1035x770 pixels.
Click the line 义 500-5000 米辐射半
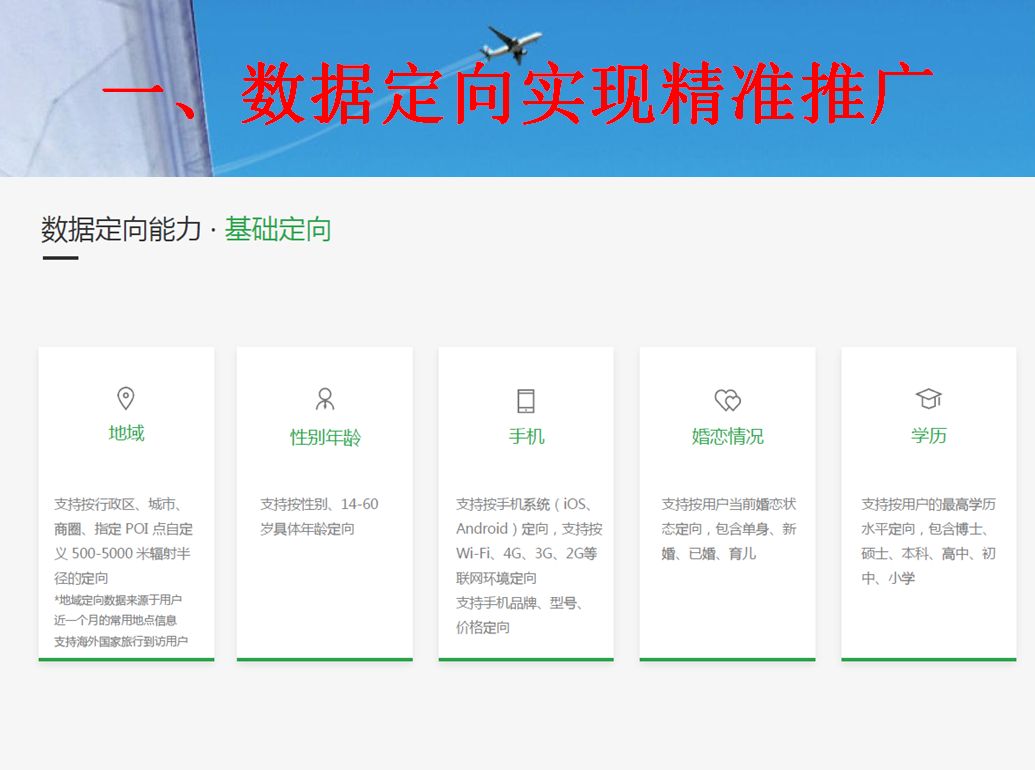click(122, 554)
